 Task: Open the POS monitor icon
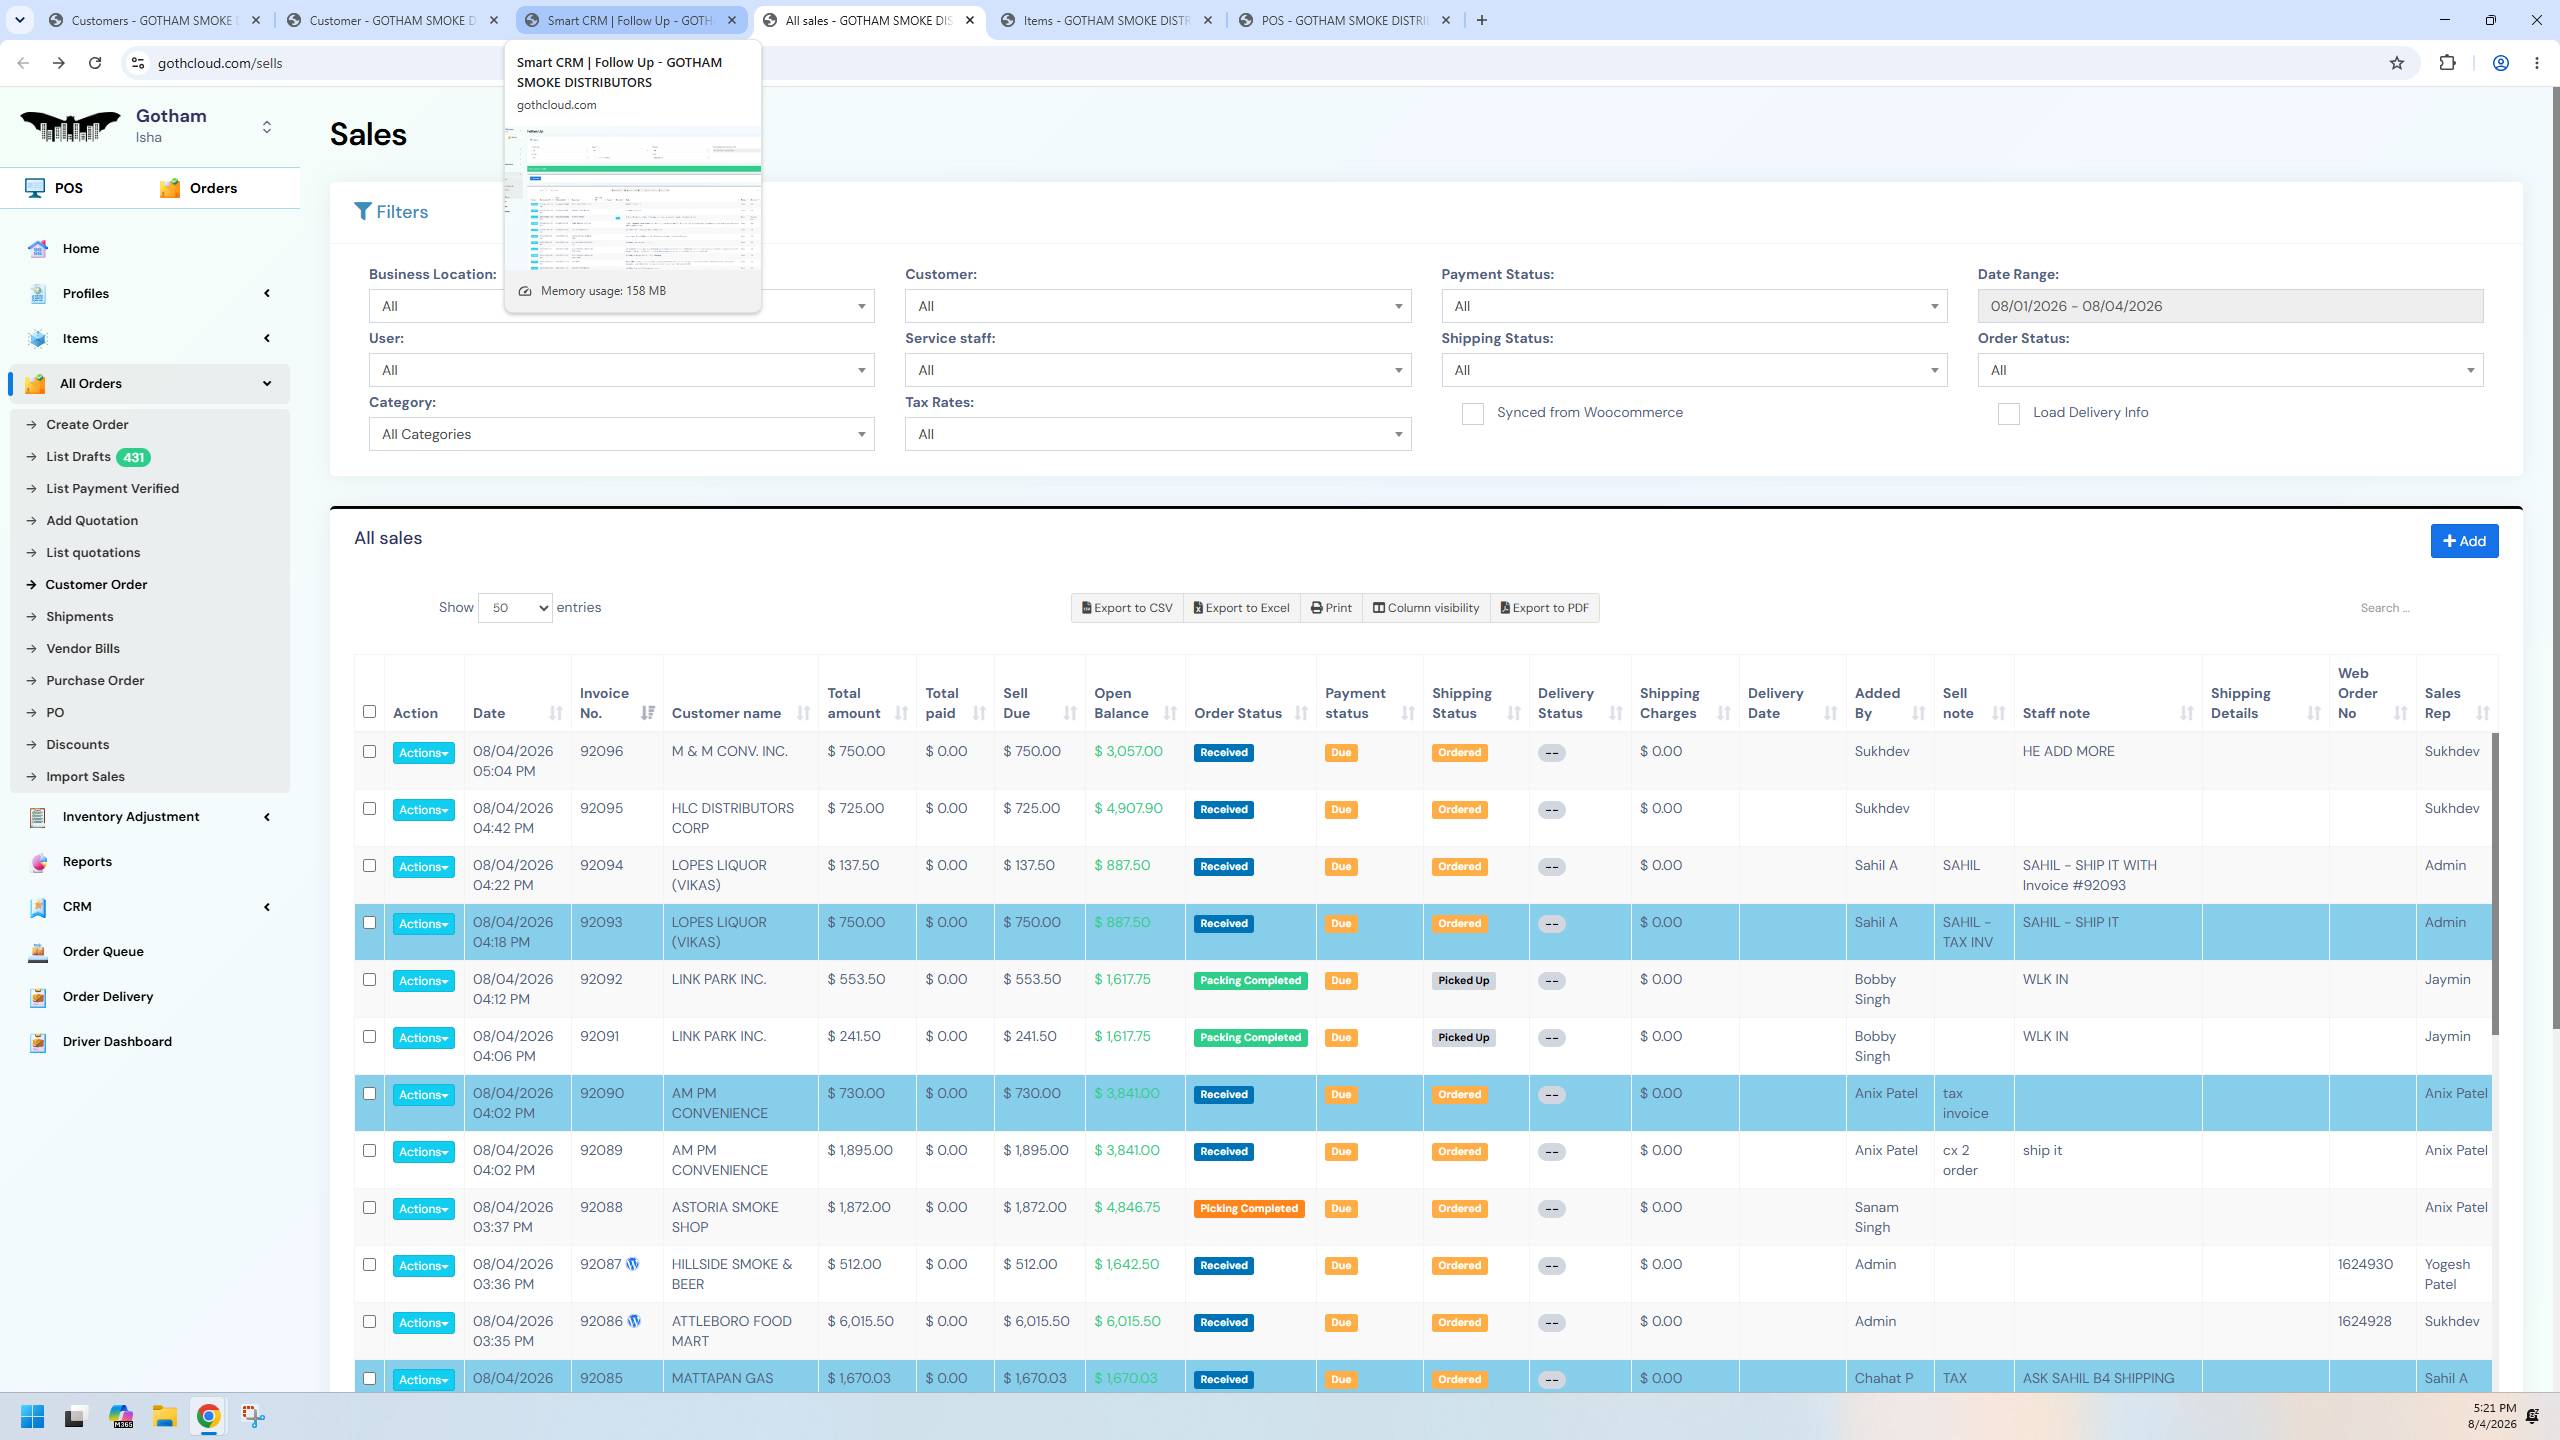pos(35,188)
